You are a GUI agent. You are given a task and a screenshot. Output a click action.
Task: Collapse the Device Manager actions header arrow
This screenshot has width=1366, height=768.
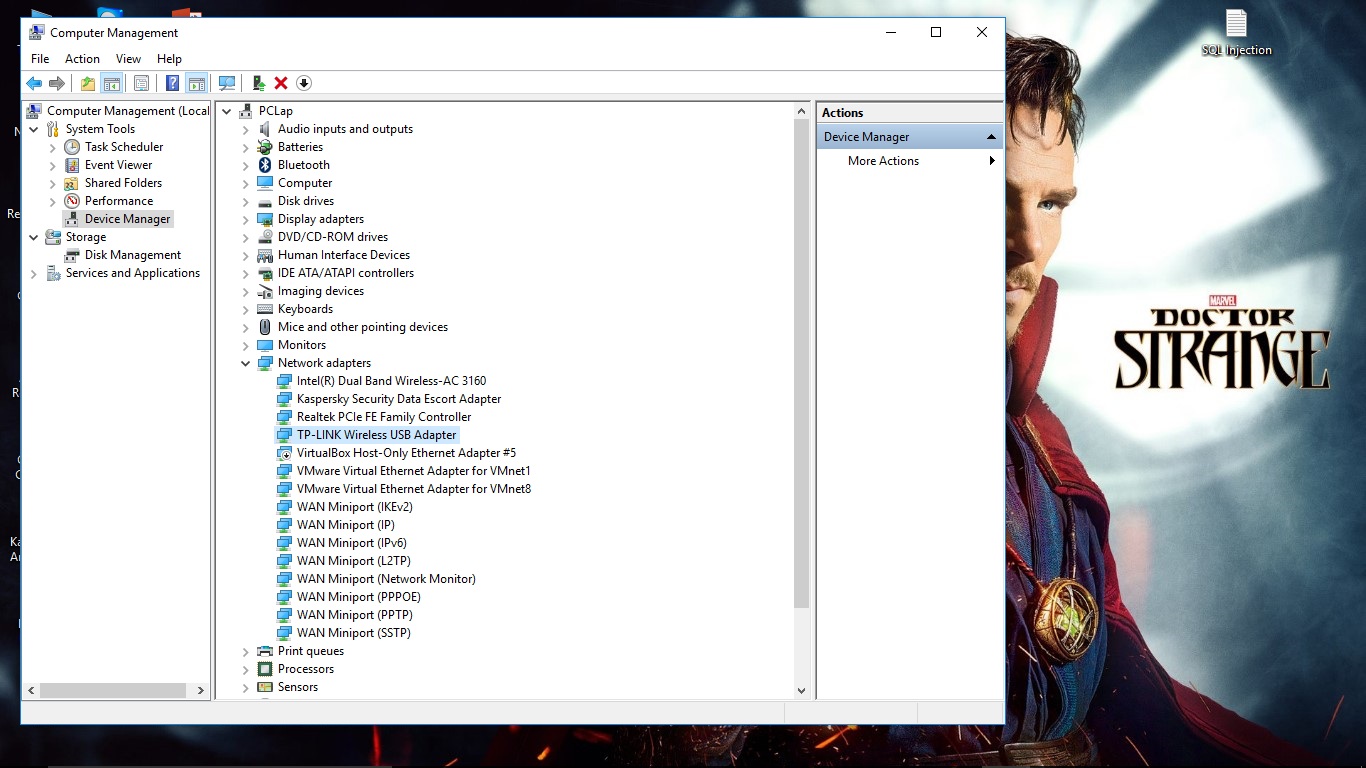(991, 137)
